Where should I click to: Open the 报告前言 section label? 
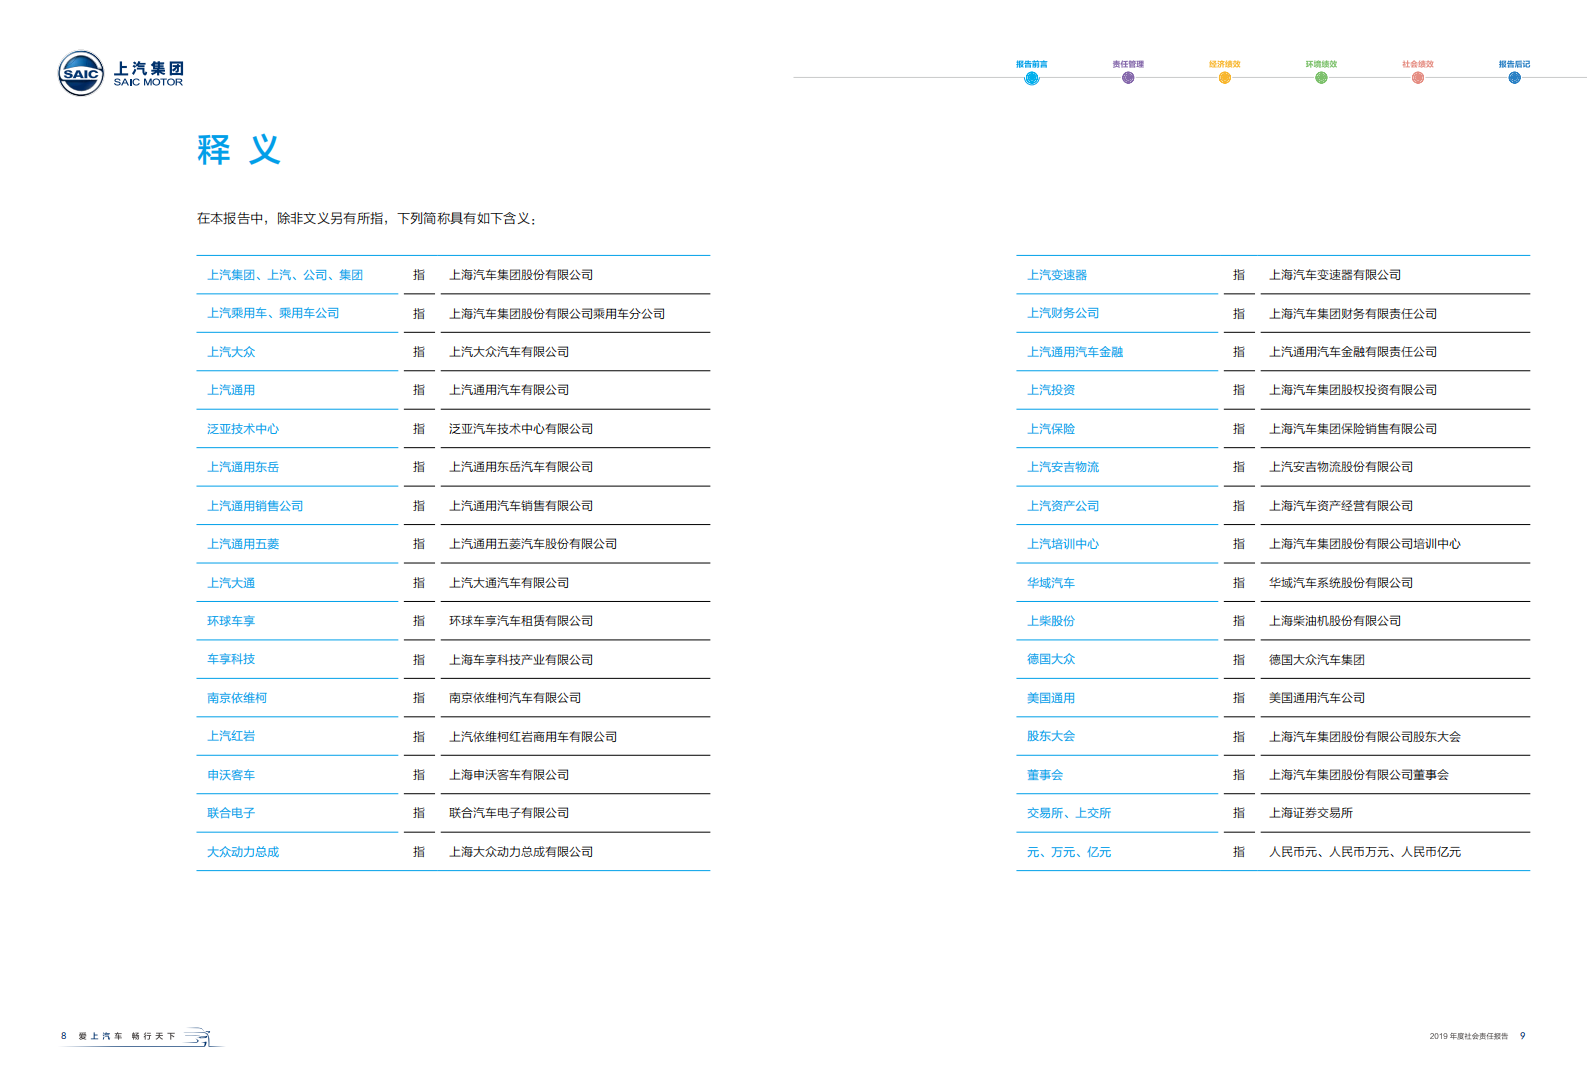[x=1032, y=64]
